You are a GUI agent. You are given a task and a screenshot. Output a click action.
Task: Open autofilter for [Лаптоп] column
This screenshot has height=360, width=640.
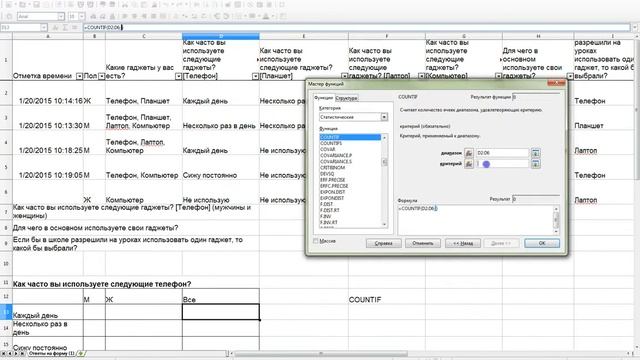[421, 76]
